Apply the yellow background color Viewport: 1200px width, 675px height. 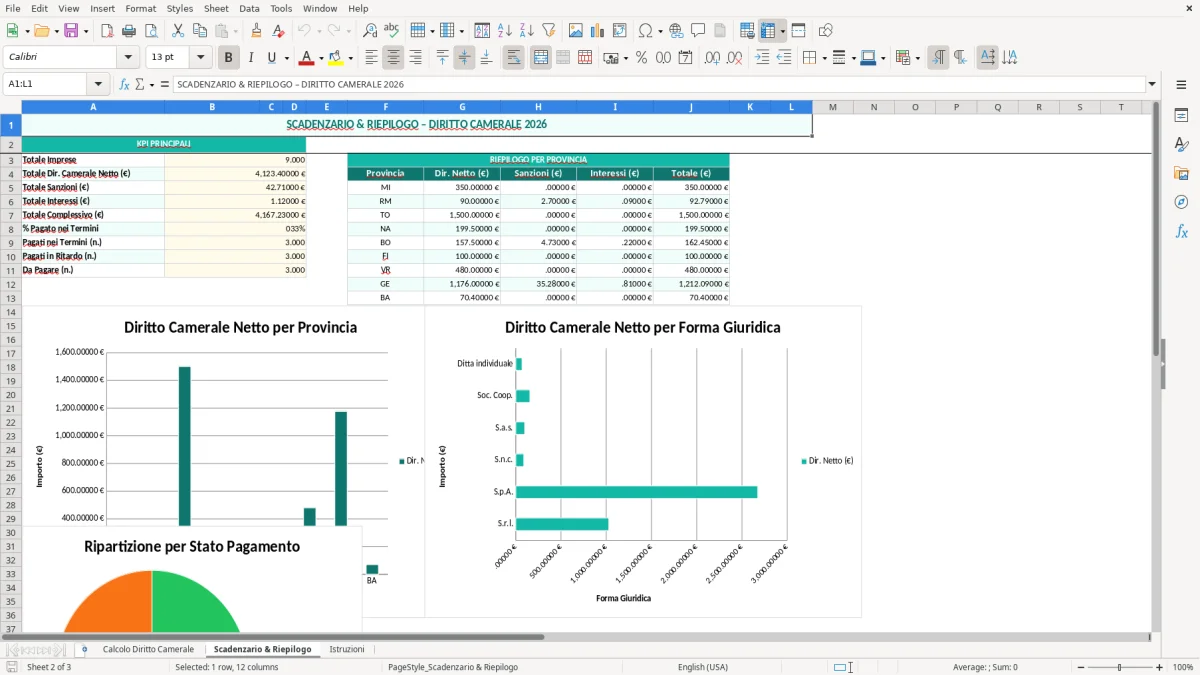point(336,58)
